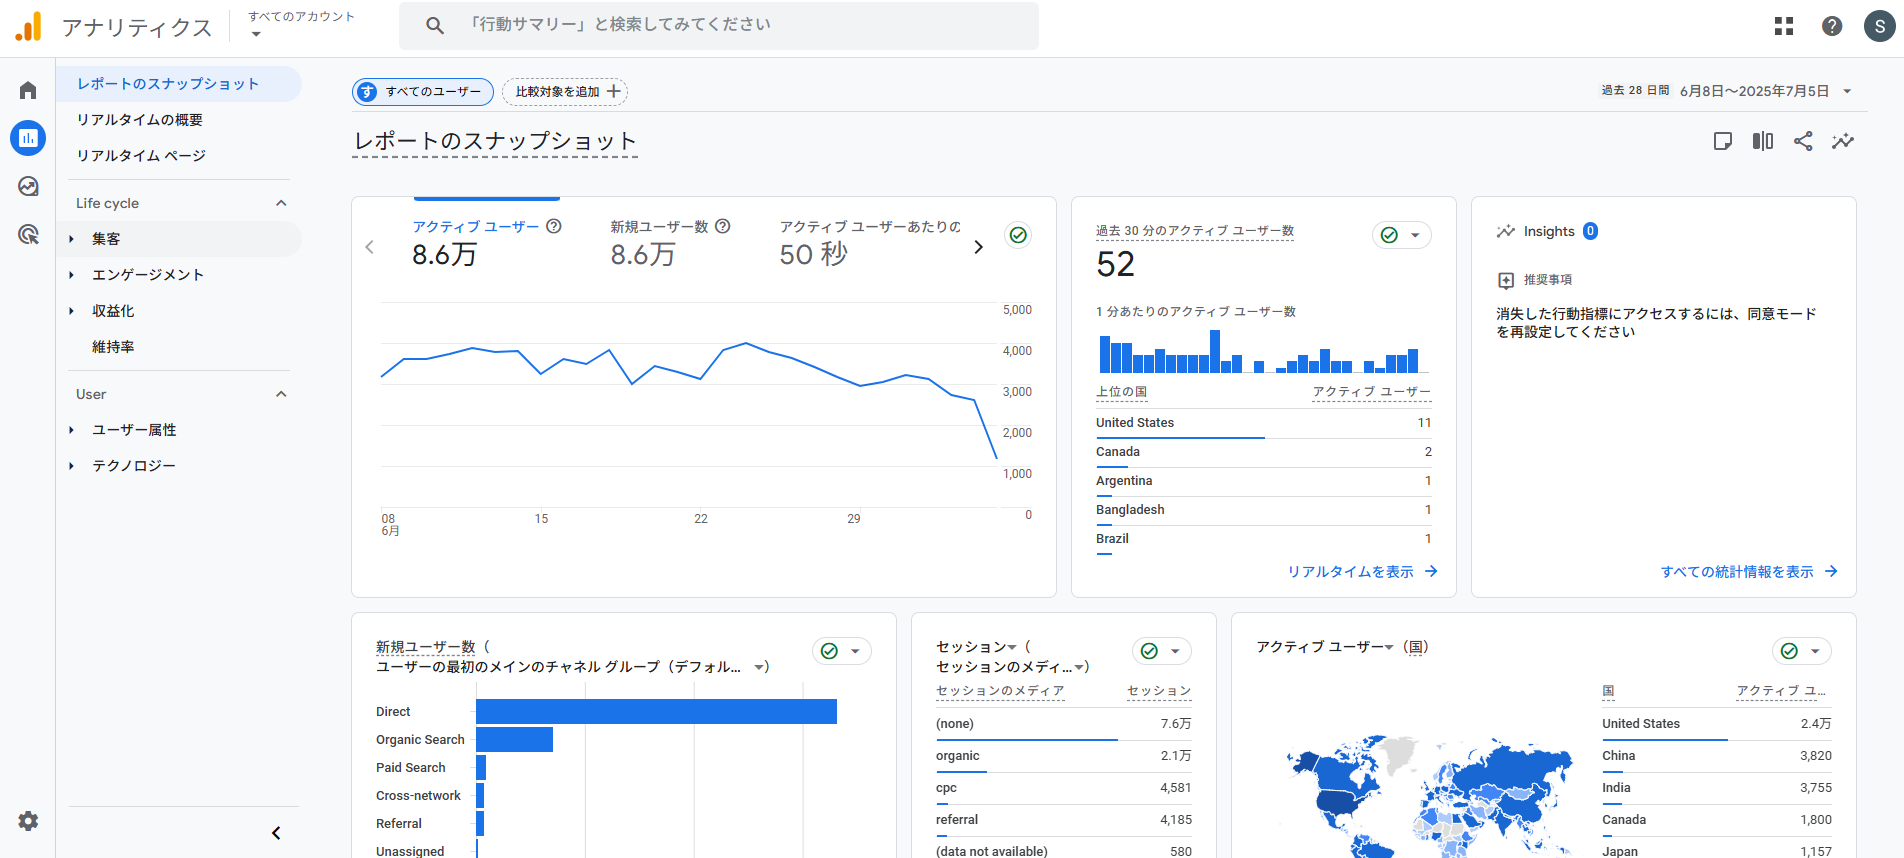This screenshot has height=858, width=1904.
Task: Click the United States row in realtime table
Action: (x=1264, y=423)
